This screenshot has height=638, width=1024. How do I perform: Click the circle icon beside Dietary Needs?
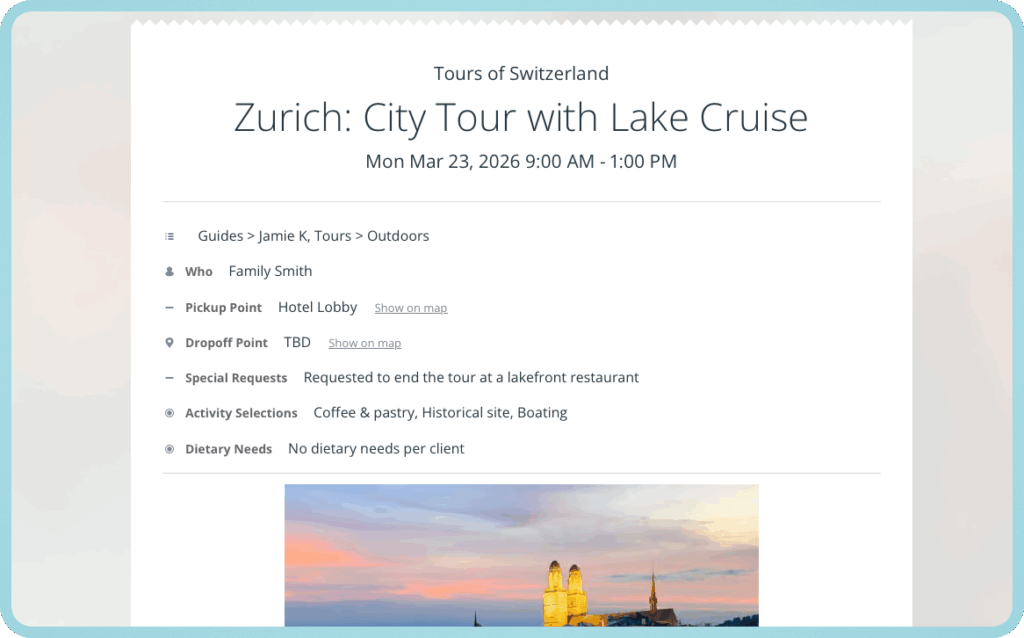point(169,449)
